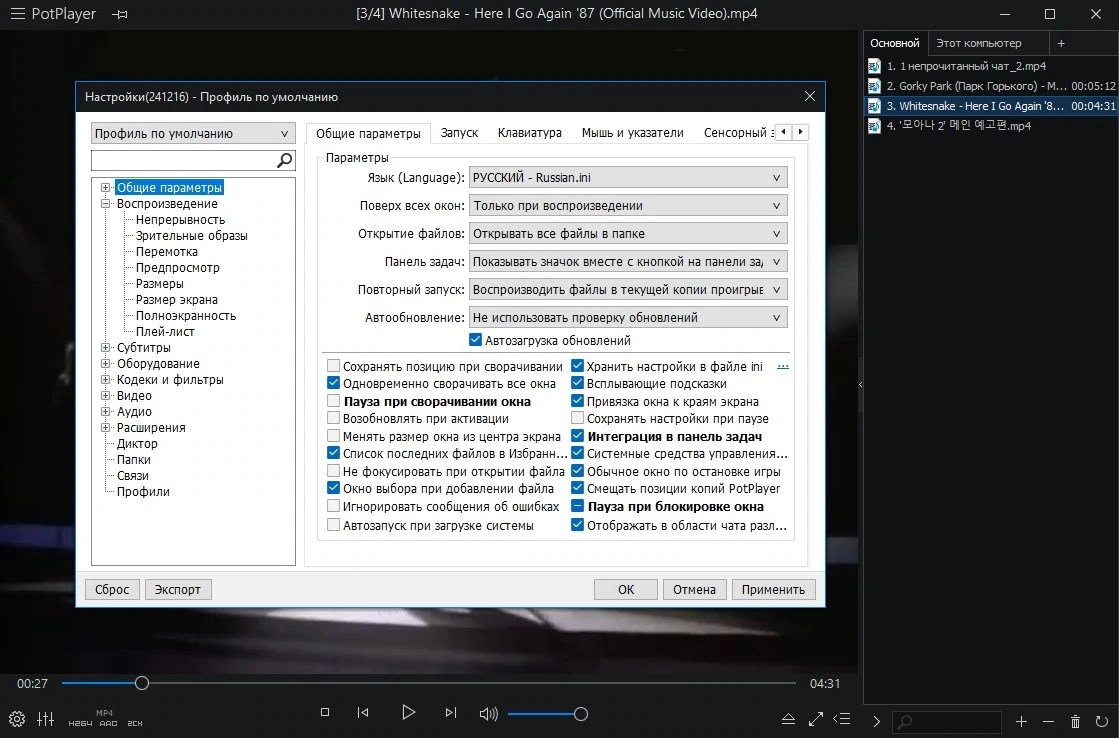Go to previous track icon
The height and width of the screenshot is (738, 1119).
click(x=363, y=712)
